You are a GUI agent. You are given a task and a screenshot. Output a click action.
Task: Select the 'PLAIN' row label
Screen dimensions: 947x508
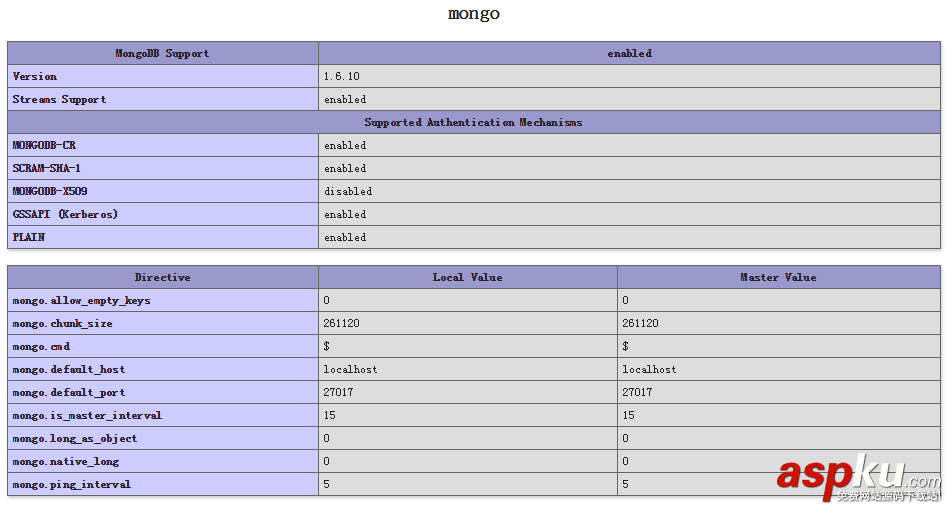(x=28, y=237)
